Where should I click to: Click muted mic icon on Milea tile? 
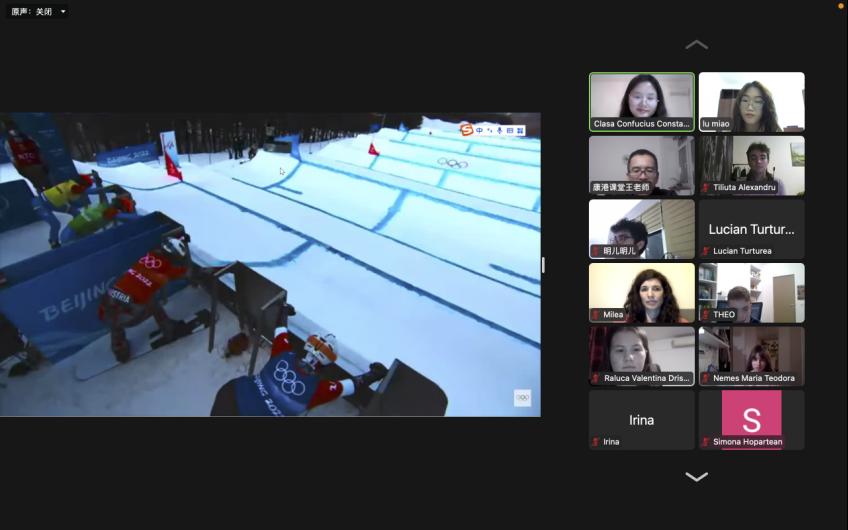(x=596, y=314)
